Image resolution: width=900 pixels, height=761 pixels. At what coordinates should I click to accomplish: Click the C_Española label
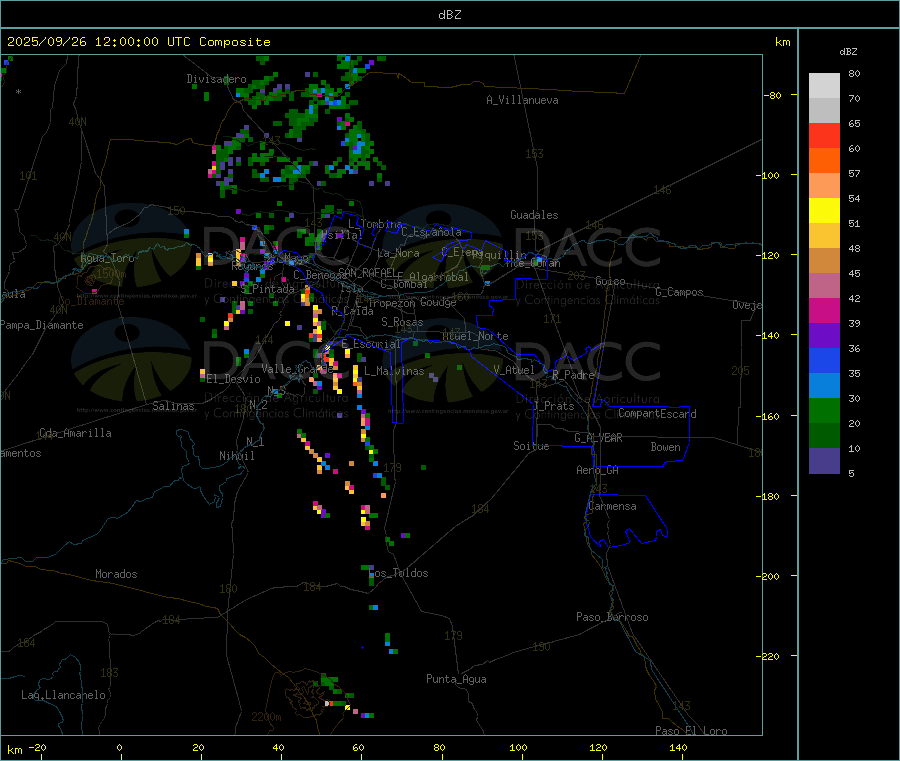click(x=431, y=232)
